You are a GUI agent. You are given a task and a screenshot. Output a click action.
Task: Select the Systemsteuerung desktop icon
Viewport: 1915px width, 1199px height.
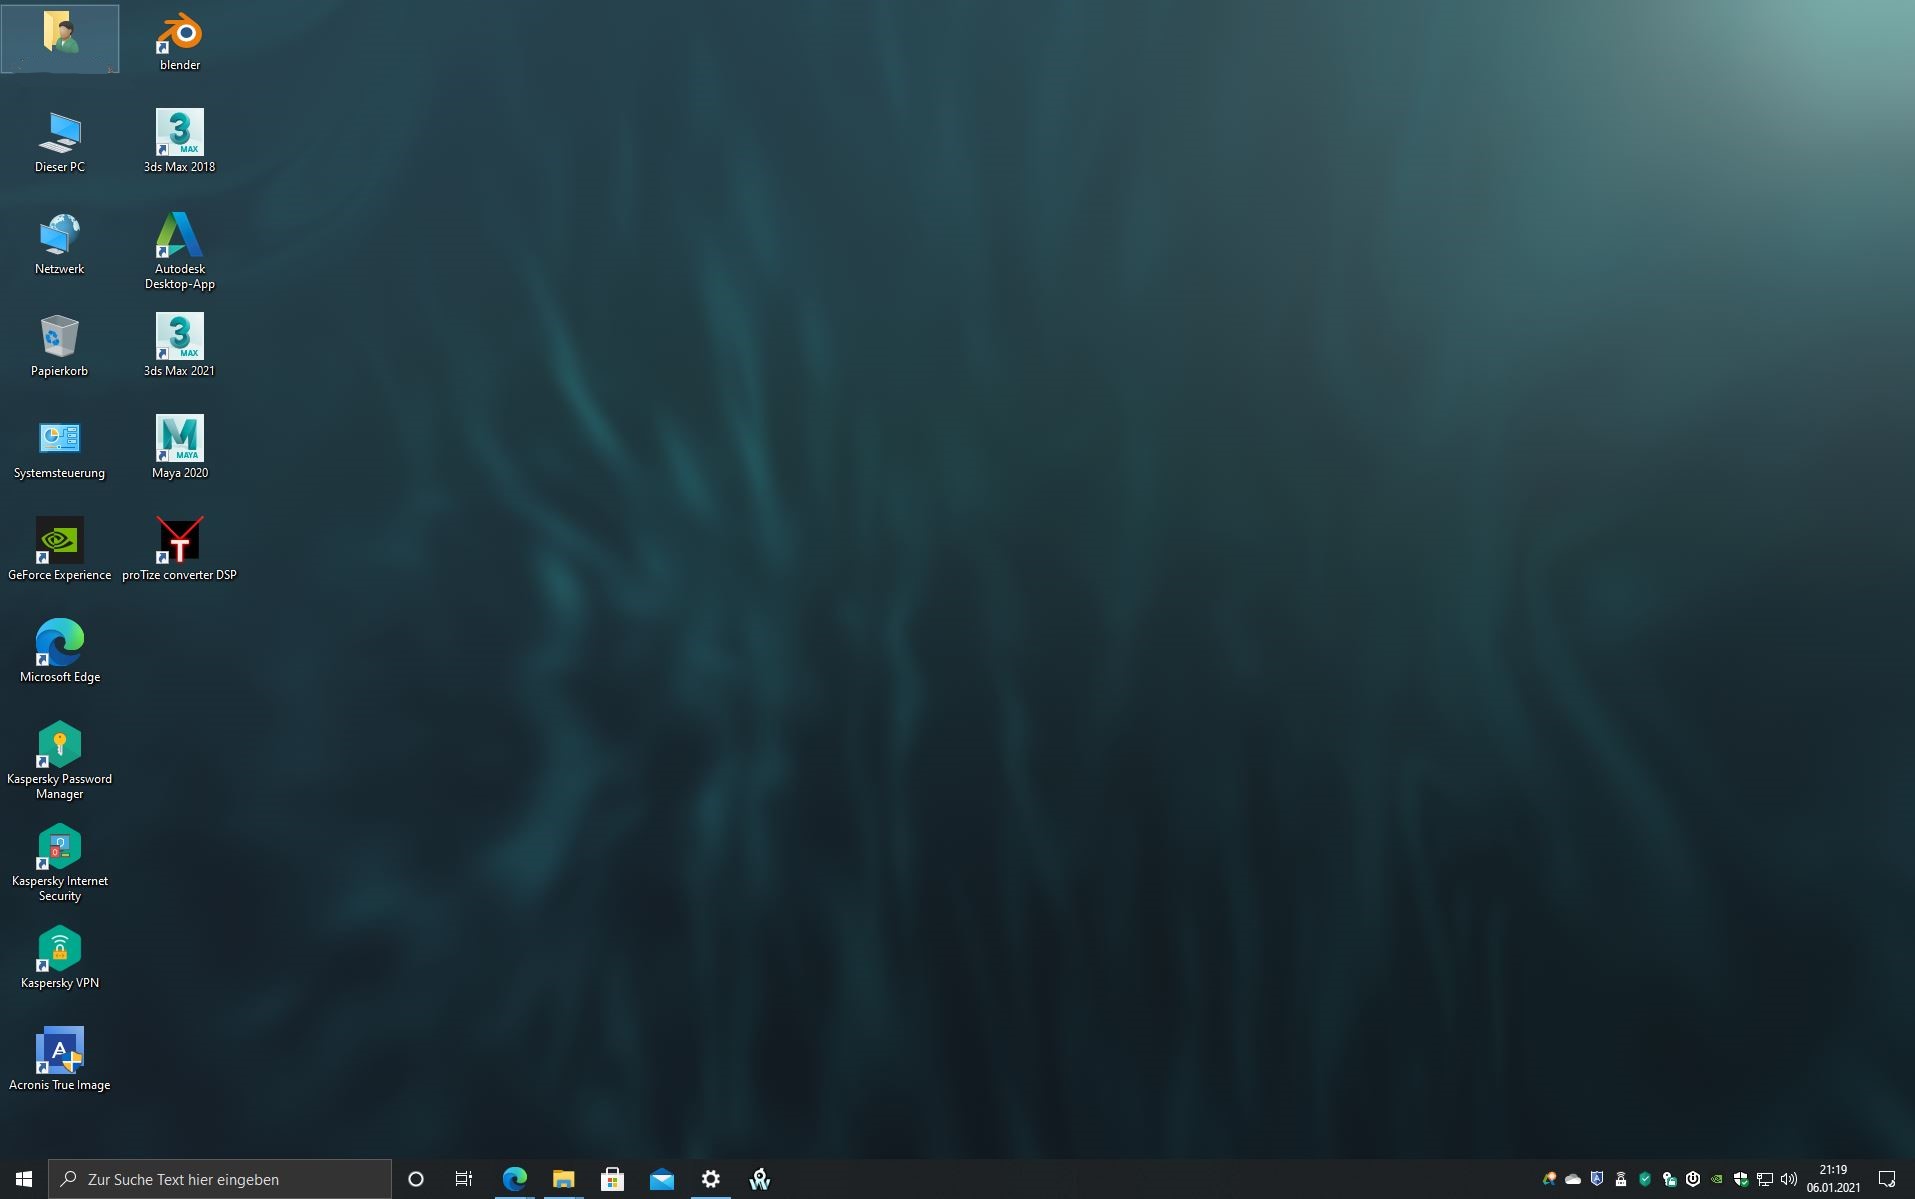(60, 448)
